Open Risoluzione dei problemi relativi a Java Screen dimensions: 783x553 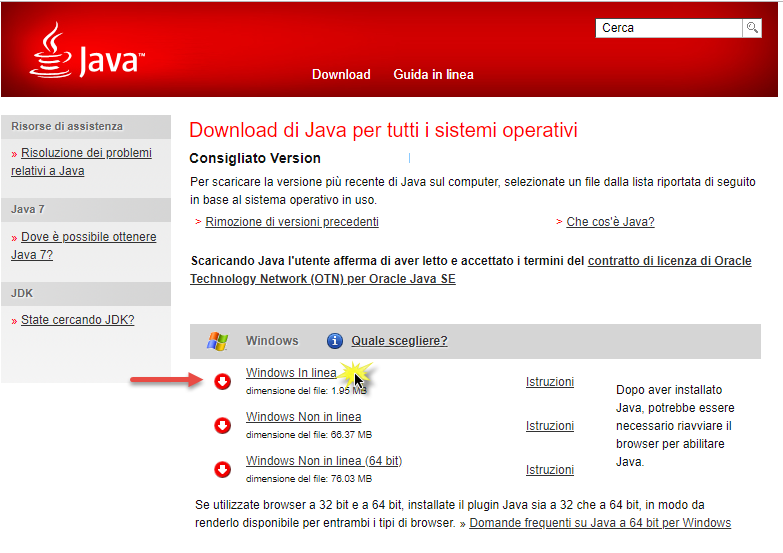[81, 162]
